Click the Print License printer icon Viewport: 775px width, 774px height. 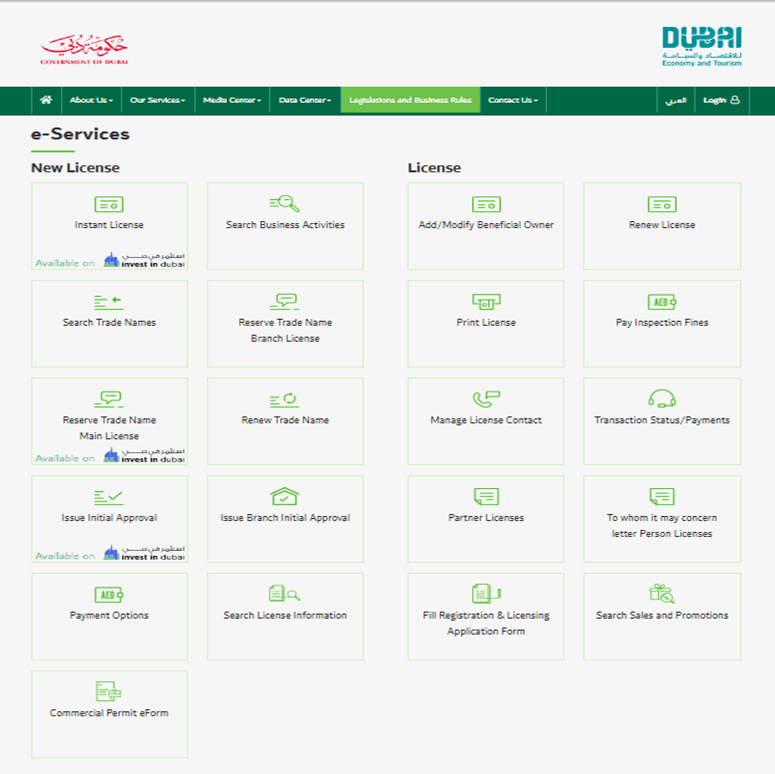[486, 301]
